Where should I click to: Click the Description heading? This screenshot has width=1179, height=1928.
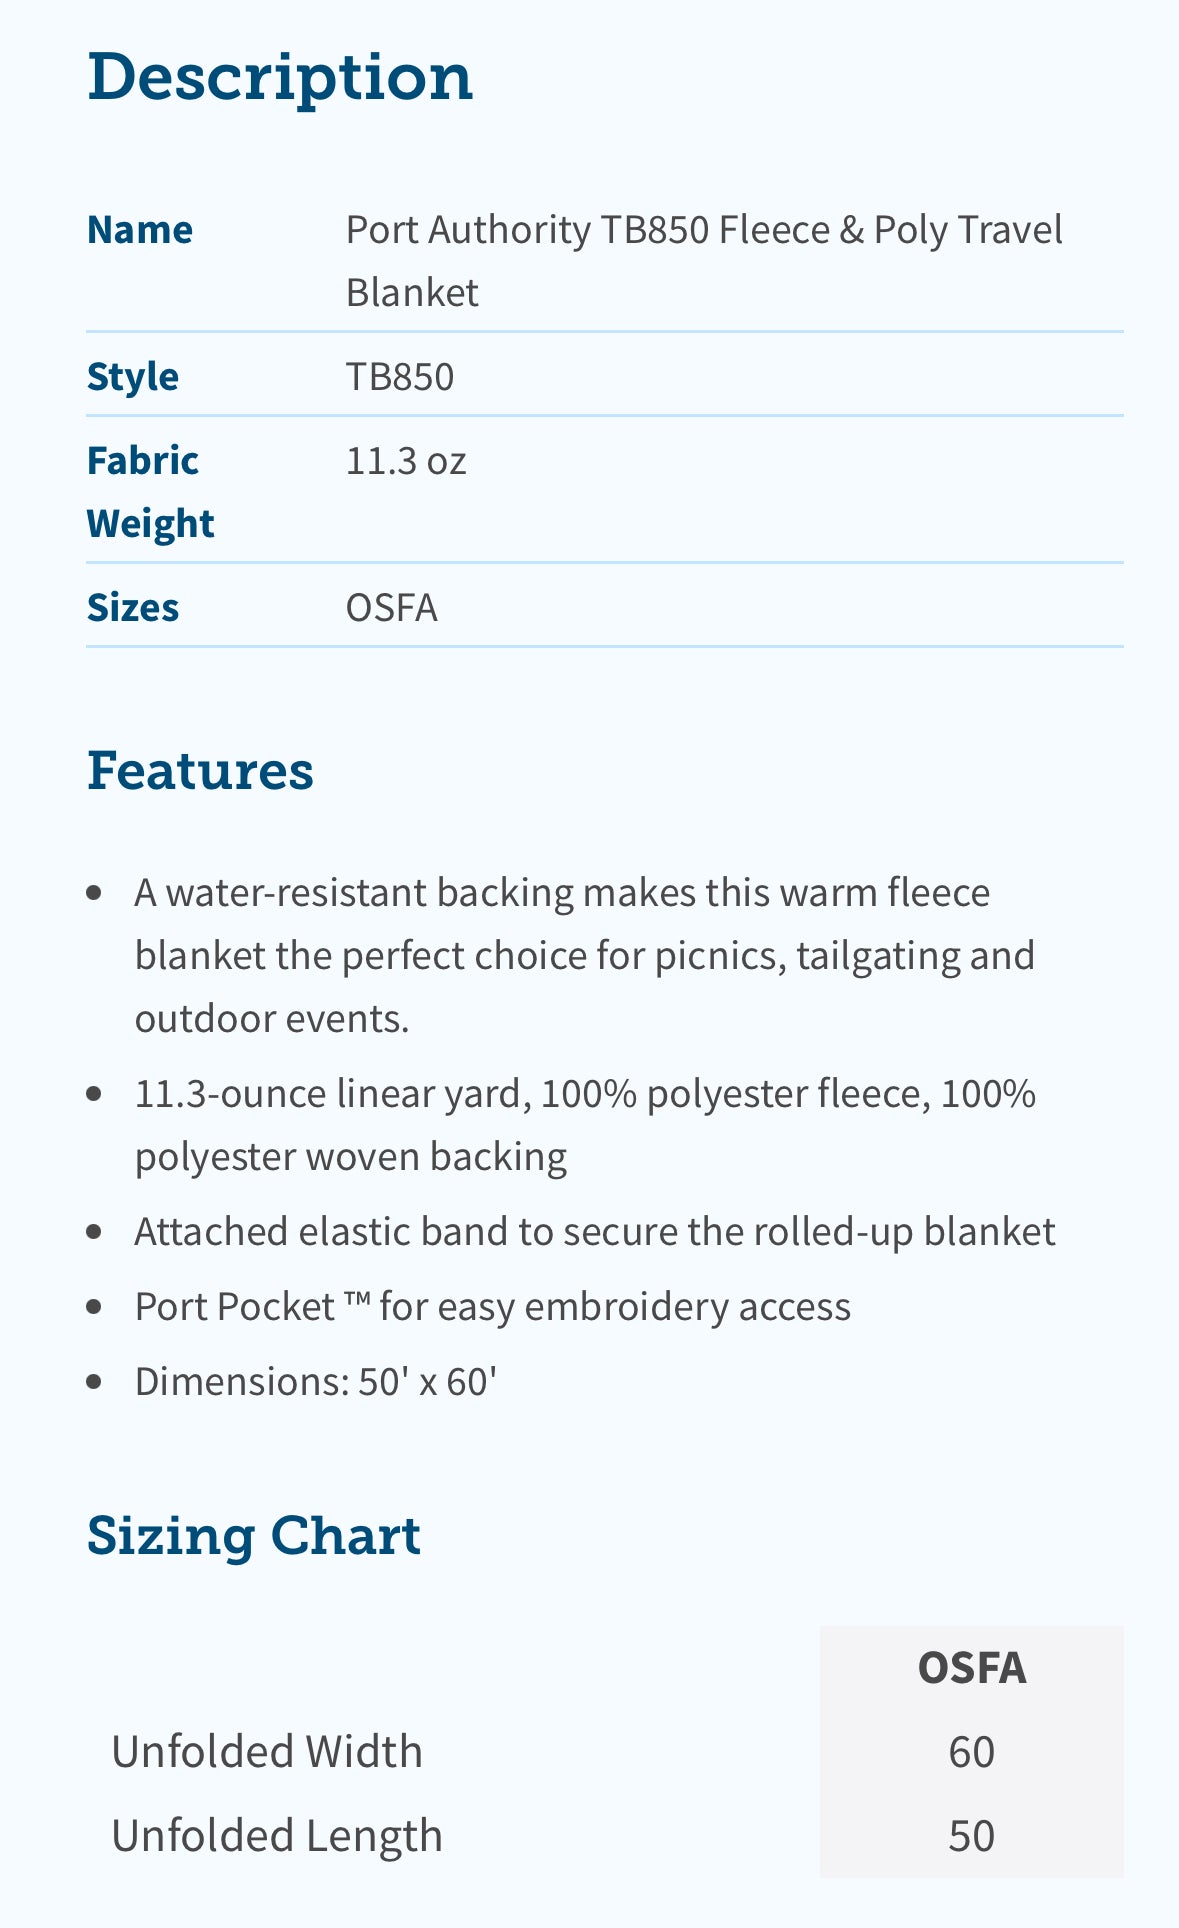pos(280,78)
